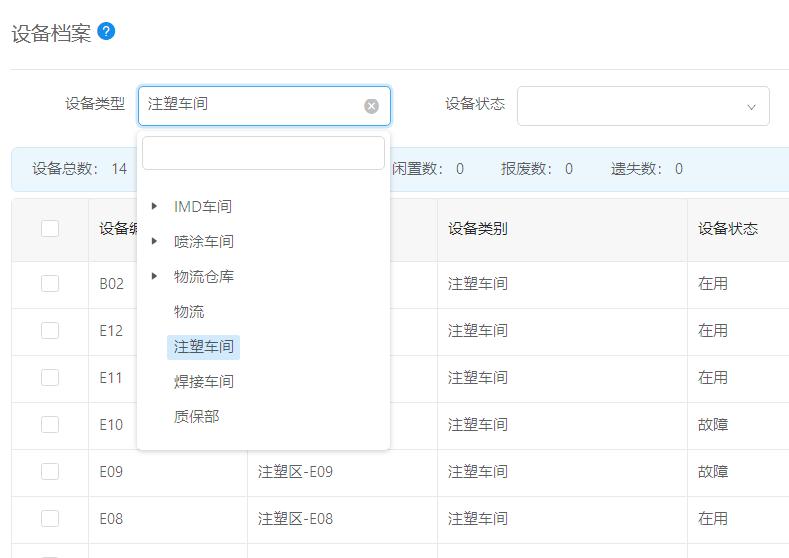The image size is (789, 558).
Task: Click 在用 status in row B02
Action: click(x=713, y=284)
